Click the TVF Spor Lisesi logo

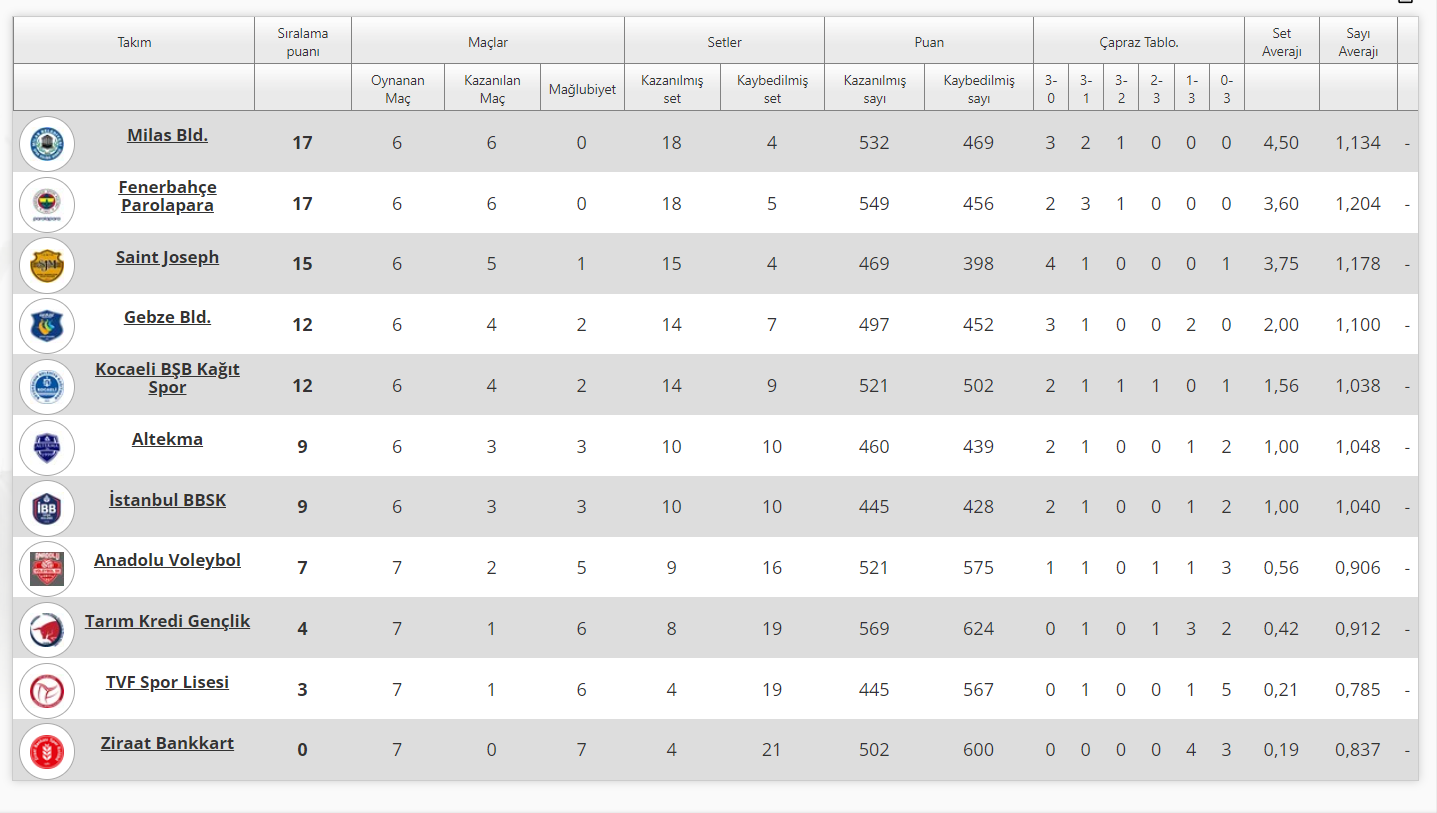pyautogui.click(x=47, y=691)
